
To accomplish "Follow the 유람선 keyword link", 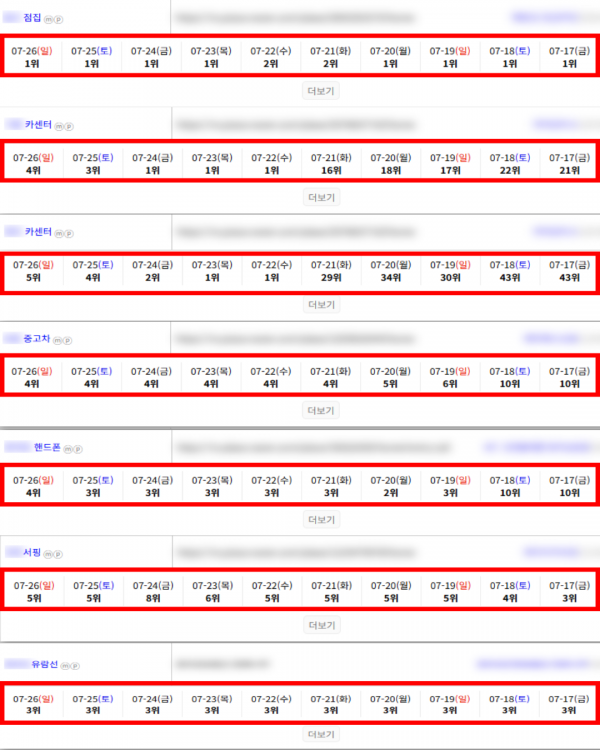I will point(31,664).
